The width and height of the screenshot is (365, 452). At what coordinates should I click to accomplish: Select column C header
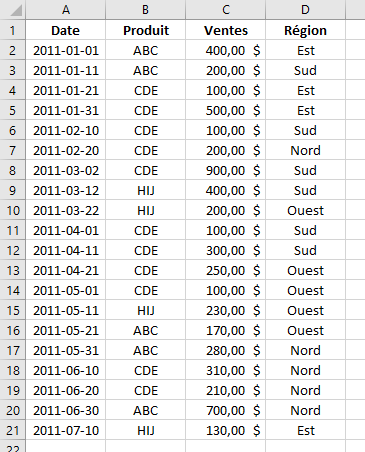click(226, 10)
